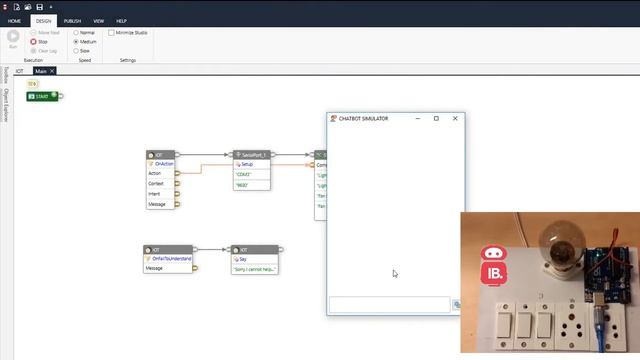The height and width of the screenshot is (360, 640).
Task: Minimize the Chatbot Simulator window
Action: pyautogui.click(x=418, y=118)
